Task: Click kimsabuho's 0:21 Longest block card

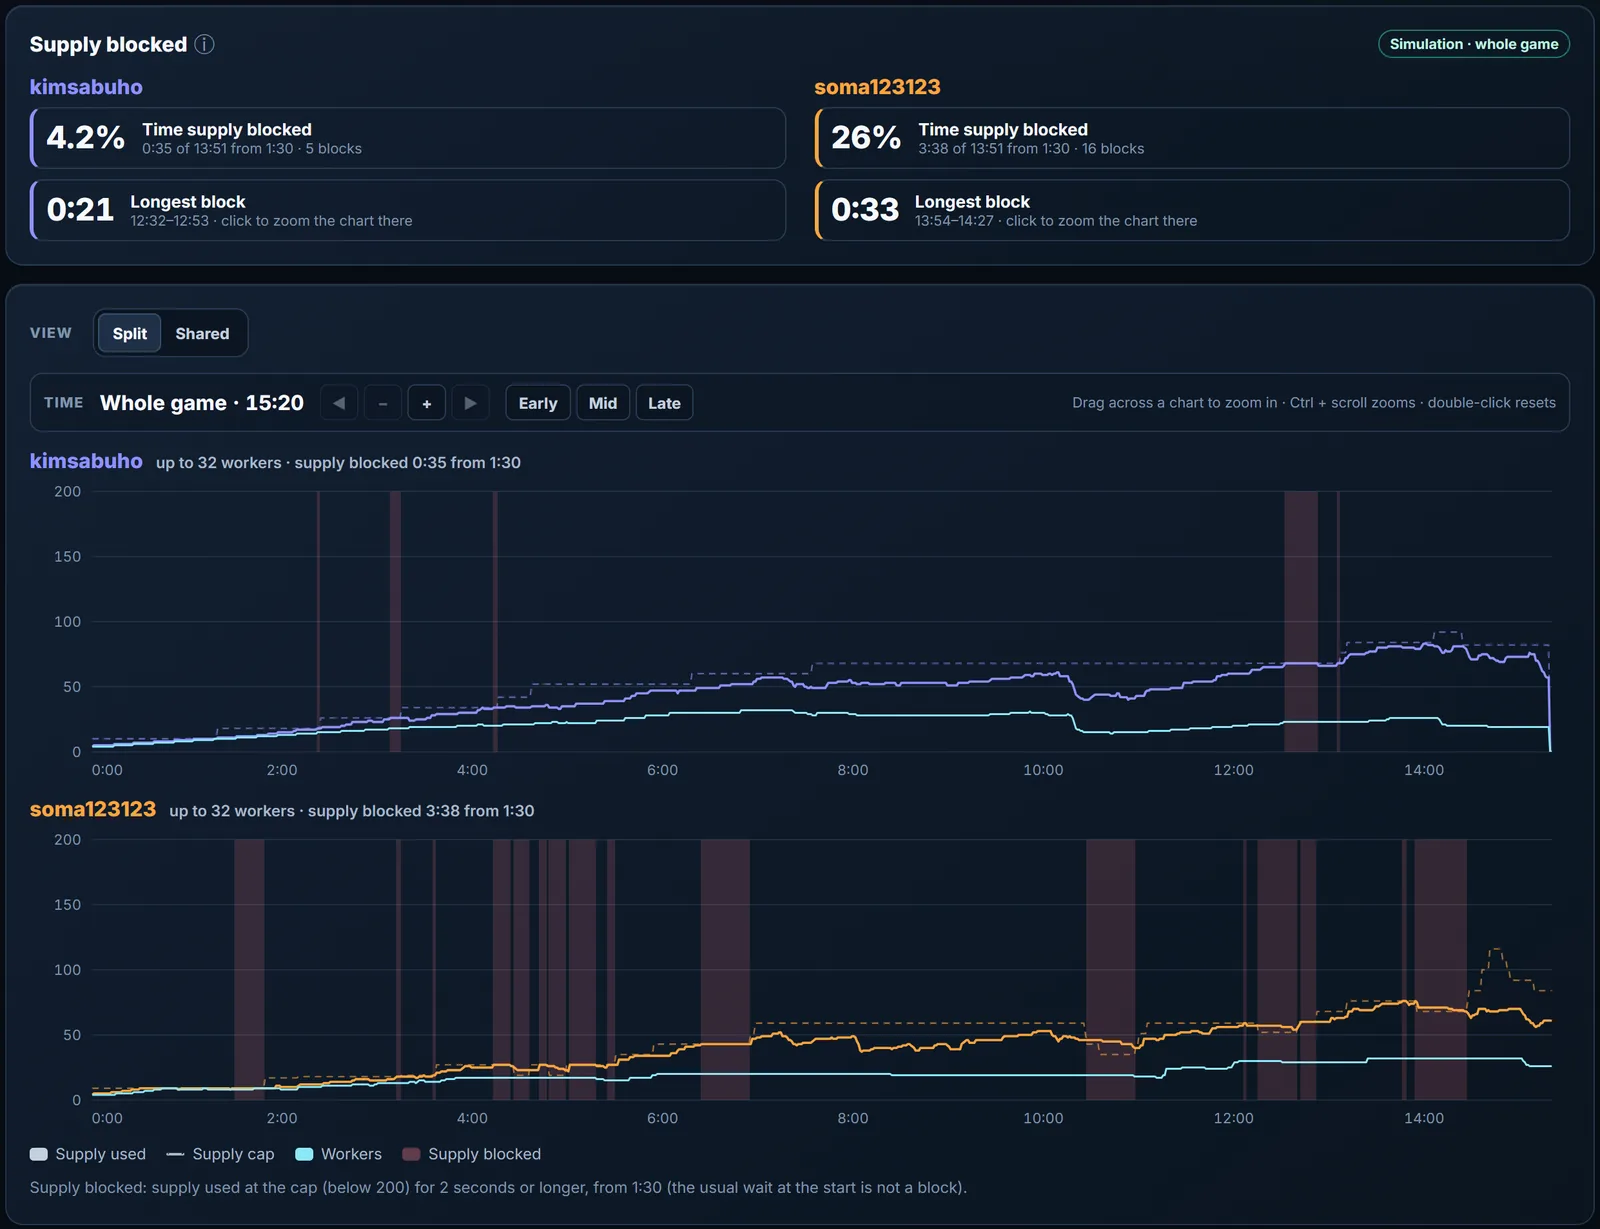Action: pos(408,210)
